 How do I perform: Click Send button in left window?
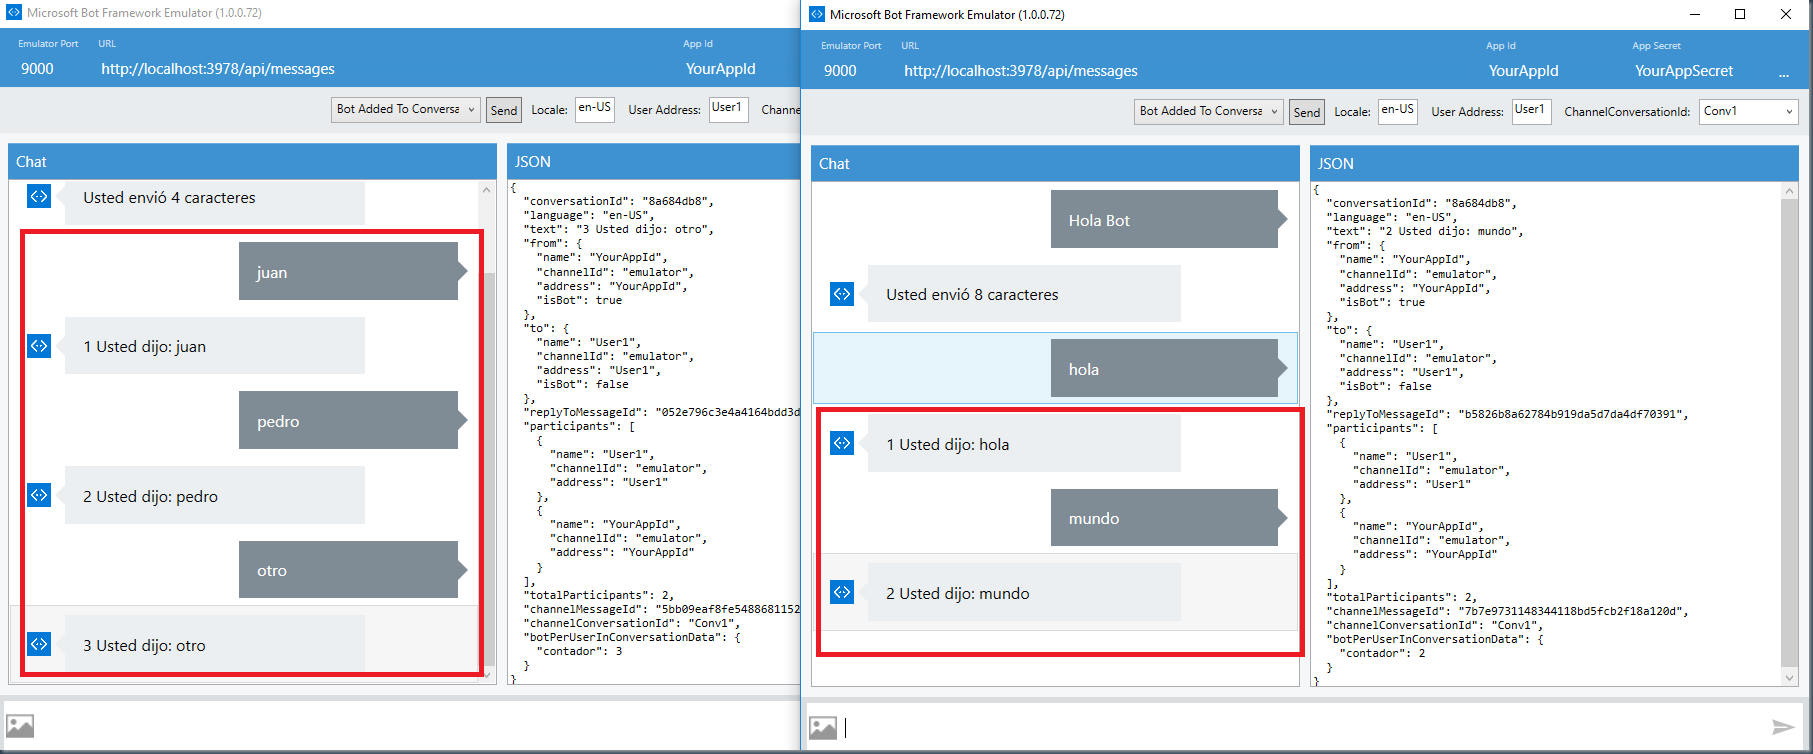pyautogui.click(x=504, y=110)
